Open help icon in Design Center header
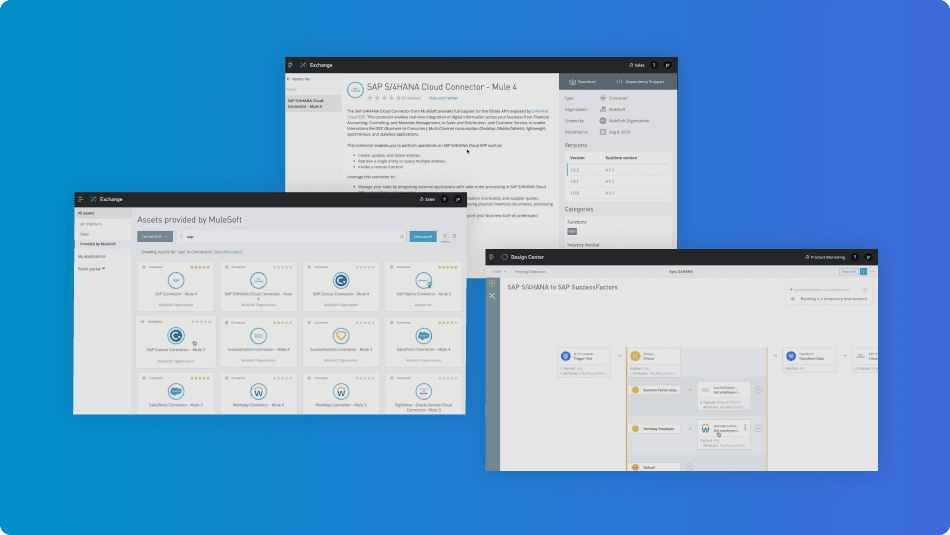 (x=855, y=257)
